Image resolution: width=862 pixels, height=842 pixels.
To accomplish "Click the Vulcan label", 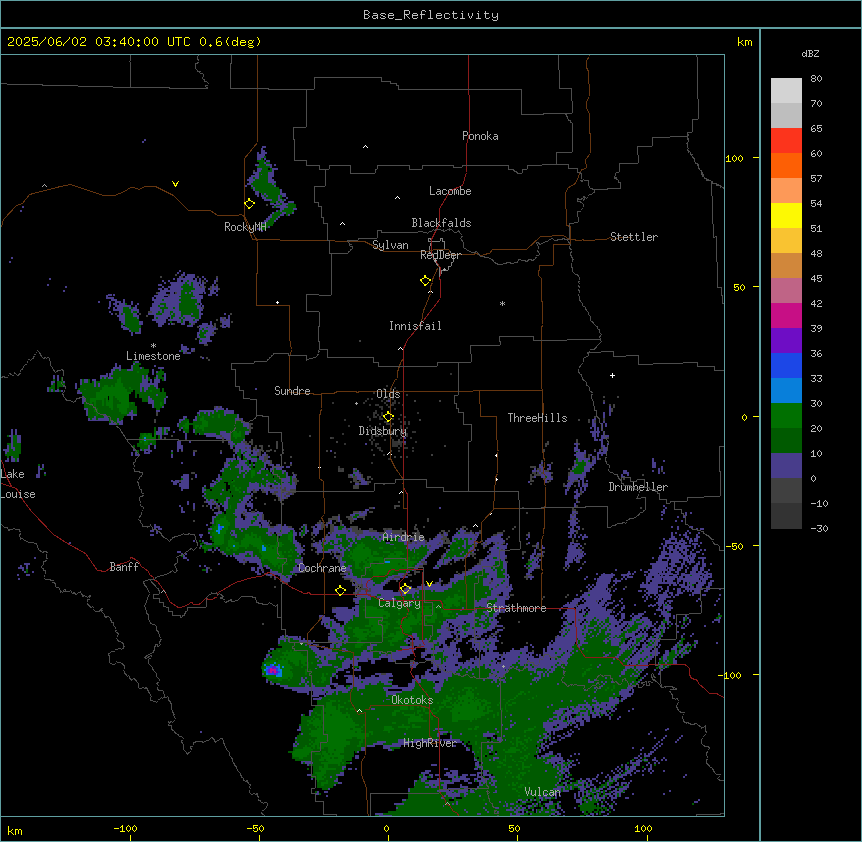I will (543, 792).
